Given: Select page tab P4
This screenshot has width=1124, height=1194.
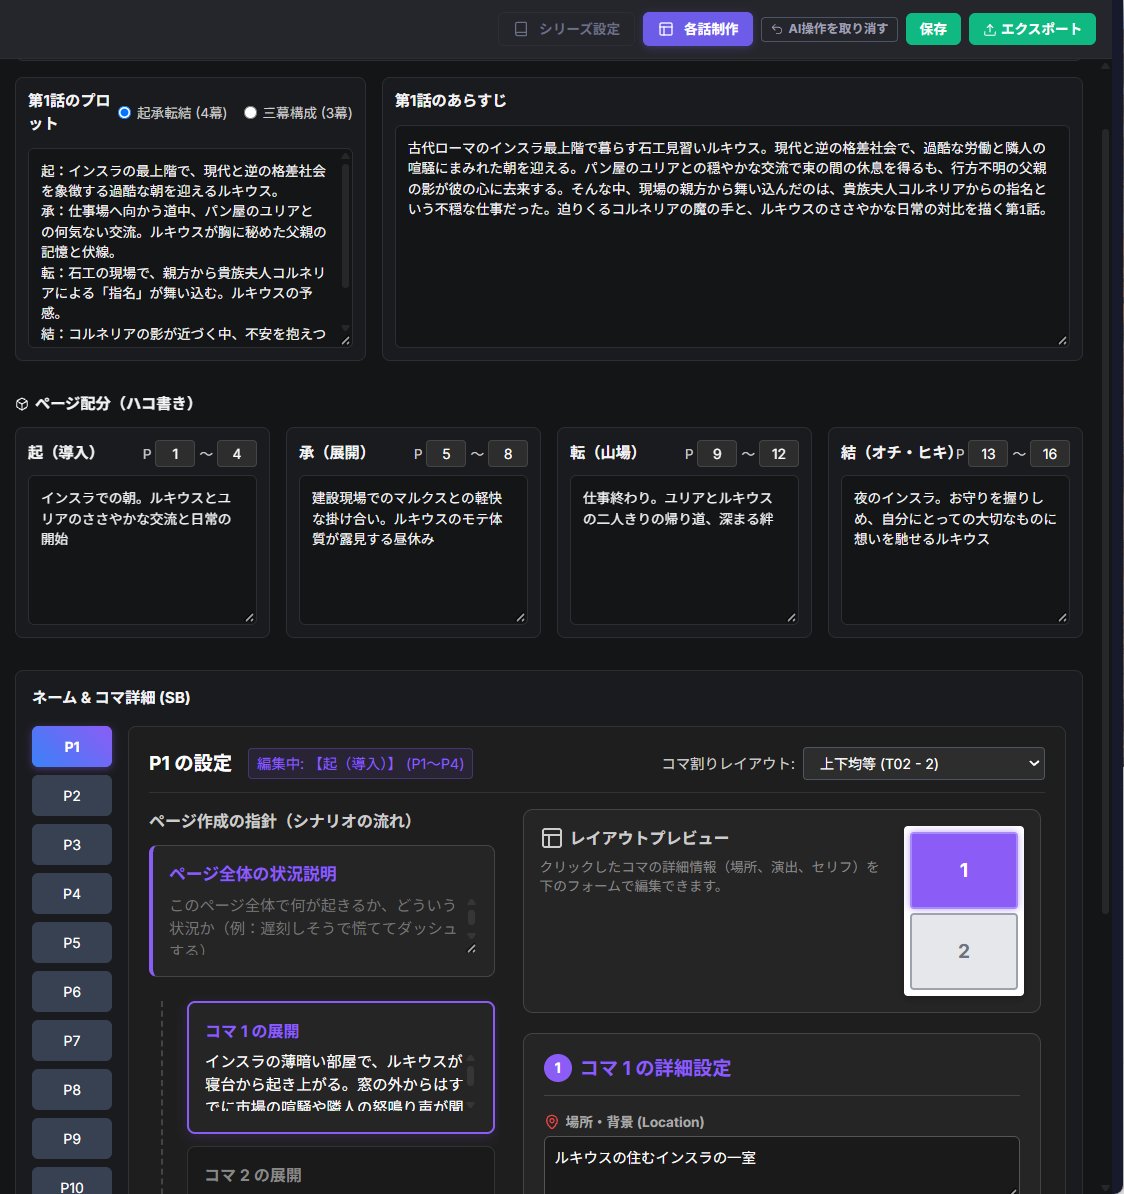Looking at the screenshot, I should (72, 894).
